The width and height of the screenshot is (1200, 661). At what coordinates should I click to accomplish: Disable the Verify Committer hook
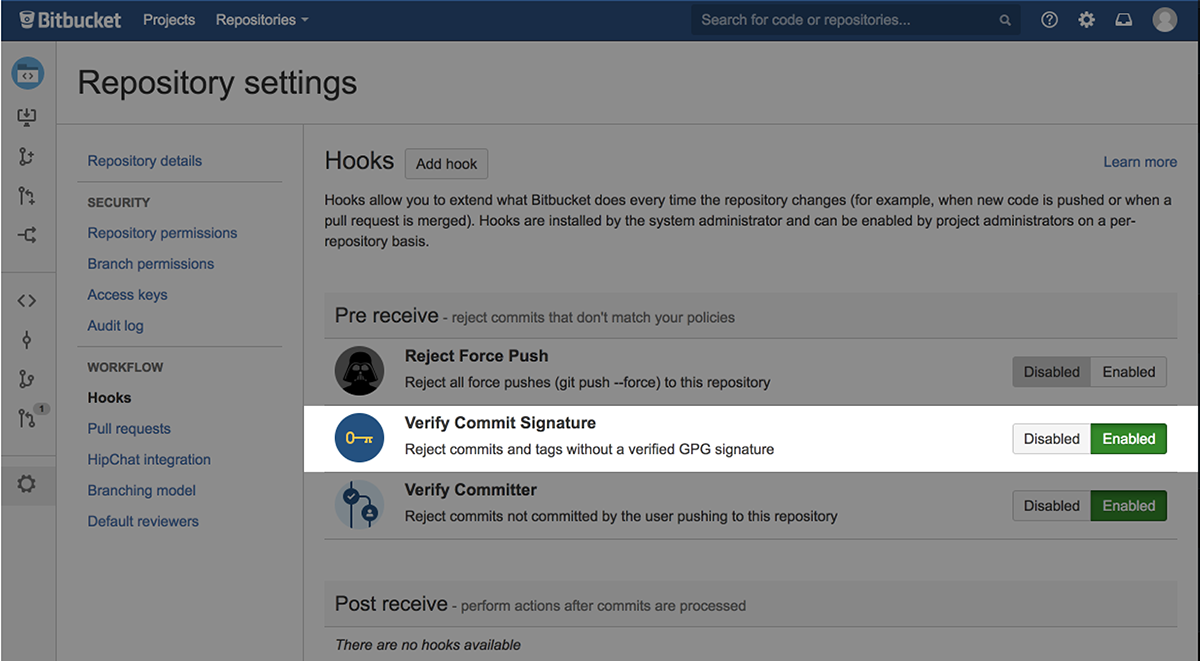click(1051, 505)
